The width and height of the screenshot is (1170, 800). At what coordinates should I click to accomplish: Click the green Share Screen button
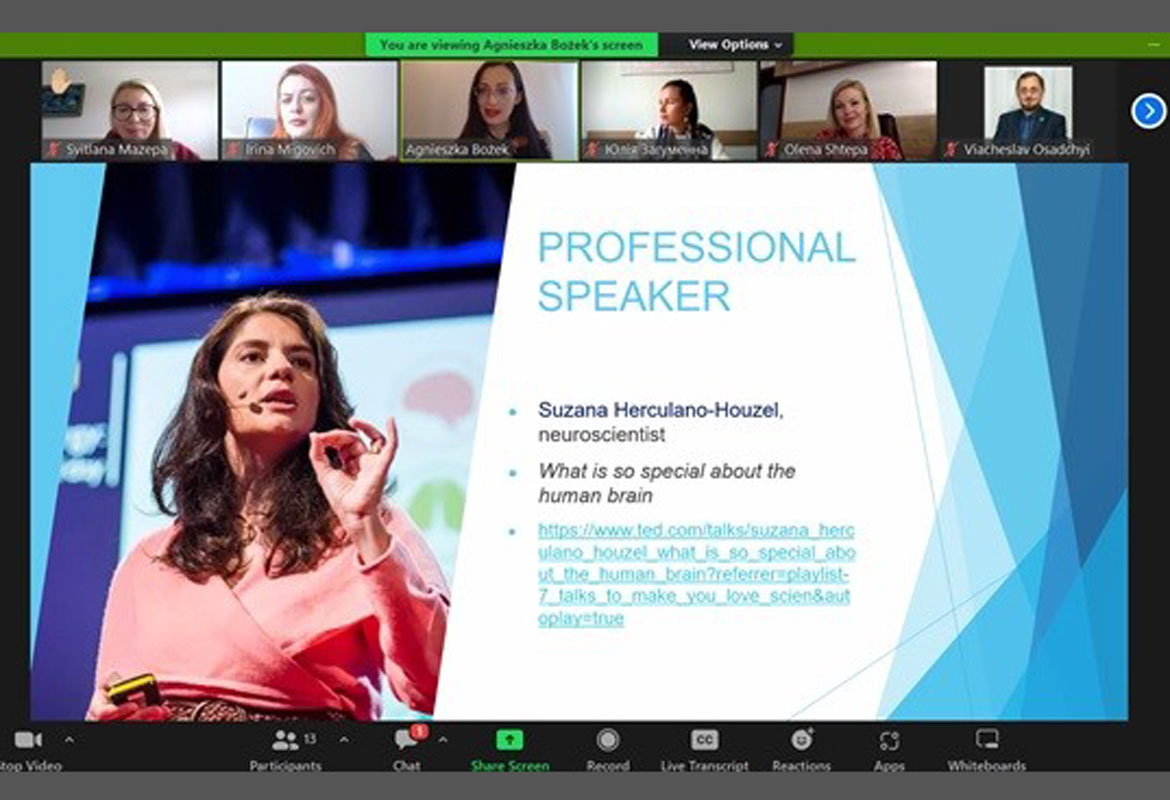(510, 750)
